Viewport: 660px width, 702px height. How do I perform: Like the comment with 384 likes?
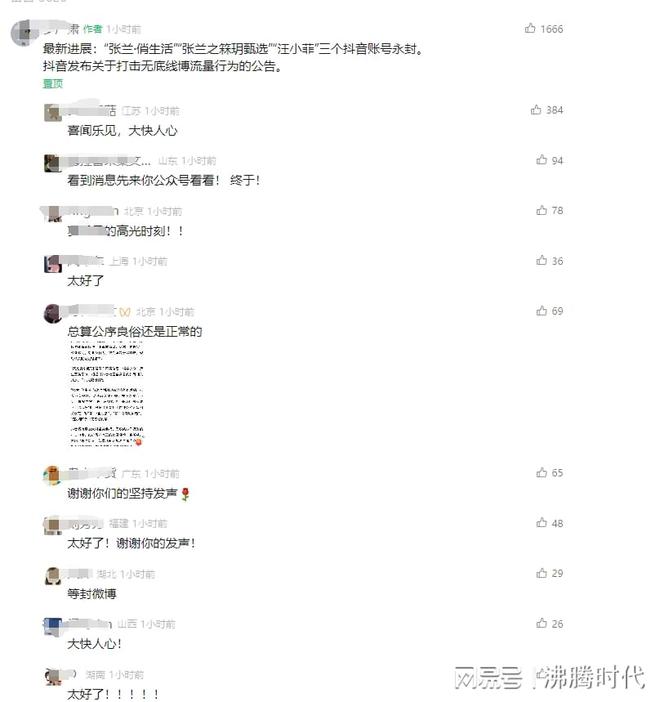(536, 110)
